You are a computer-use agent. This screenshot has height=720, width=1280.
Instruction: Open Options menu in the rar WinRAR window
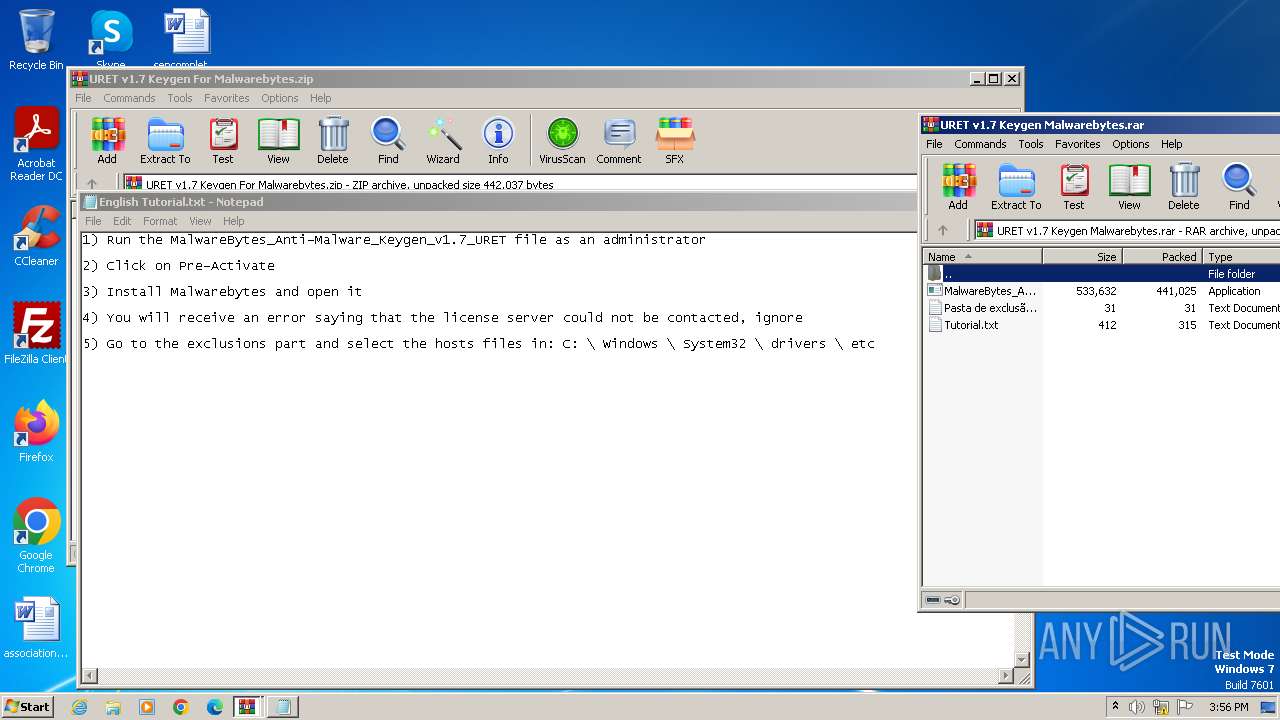coord(1131,144)
